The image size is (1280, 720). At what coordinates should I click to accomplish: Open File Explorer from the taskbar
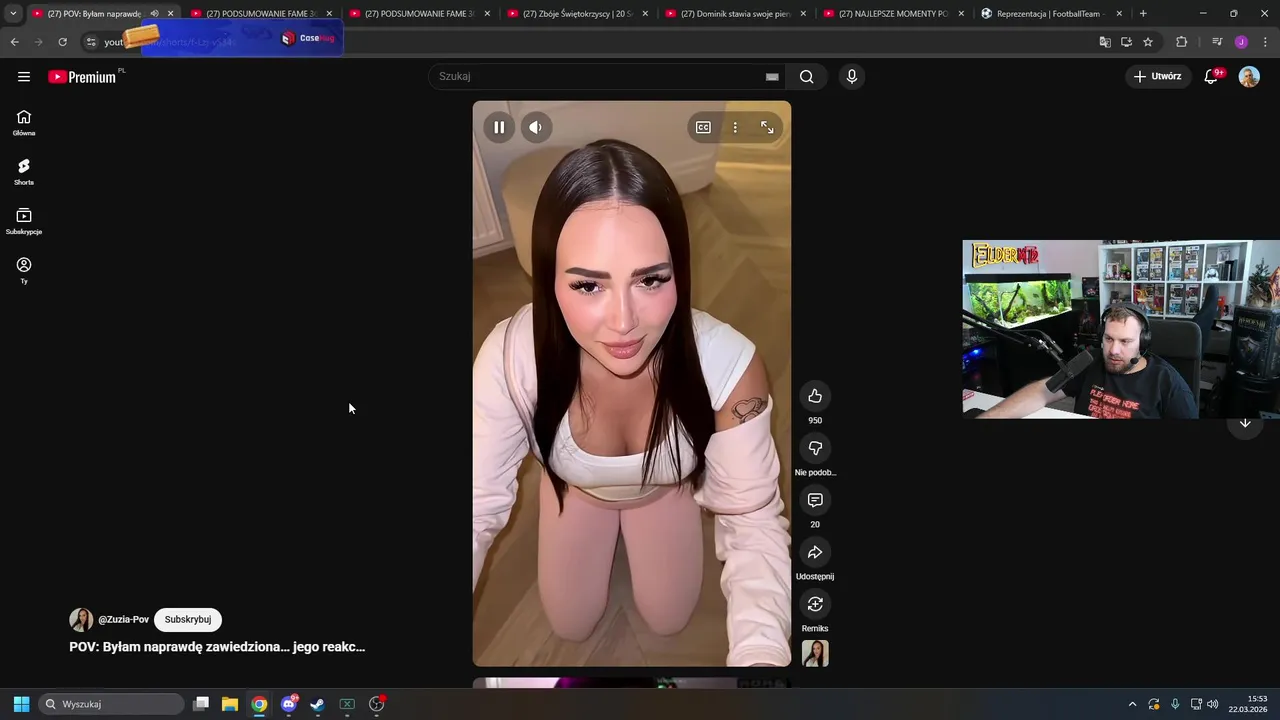click(x=230, y=704)
